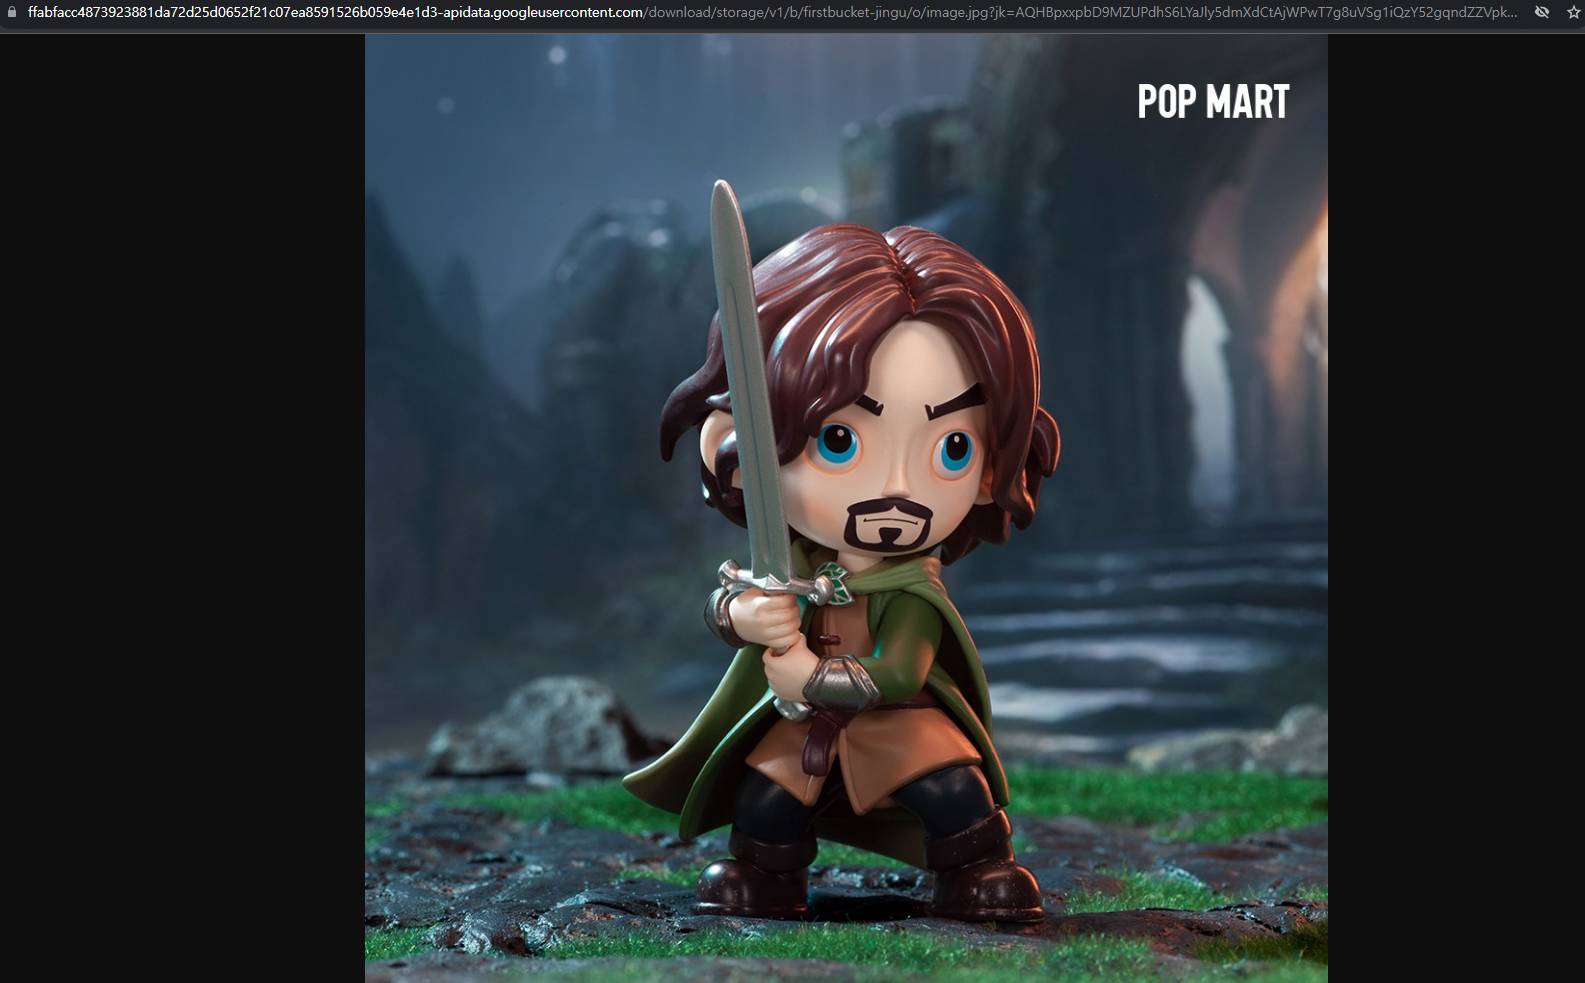Click the displayed figure image
Viewport: 1585px width, 983px height.
pyautogui.click(x=846, y=508)
